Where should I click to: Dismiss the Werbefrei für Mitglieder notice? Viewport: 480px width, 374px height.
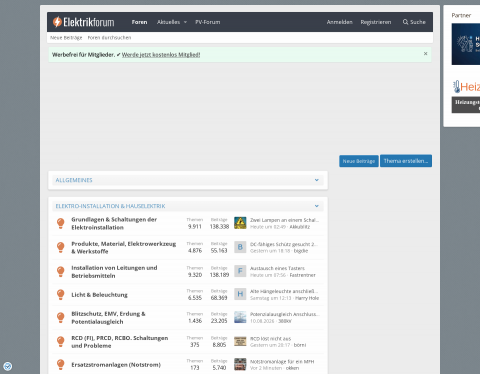(x=425, y=54)
